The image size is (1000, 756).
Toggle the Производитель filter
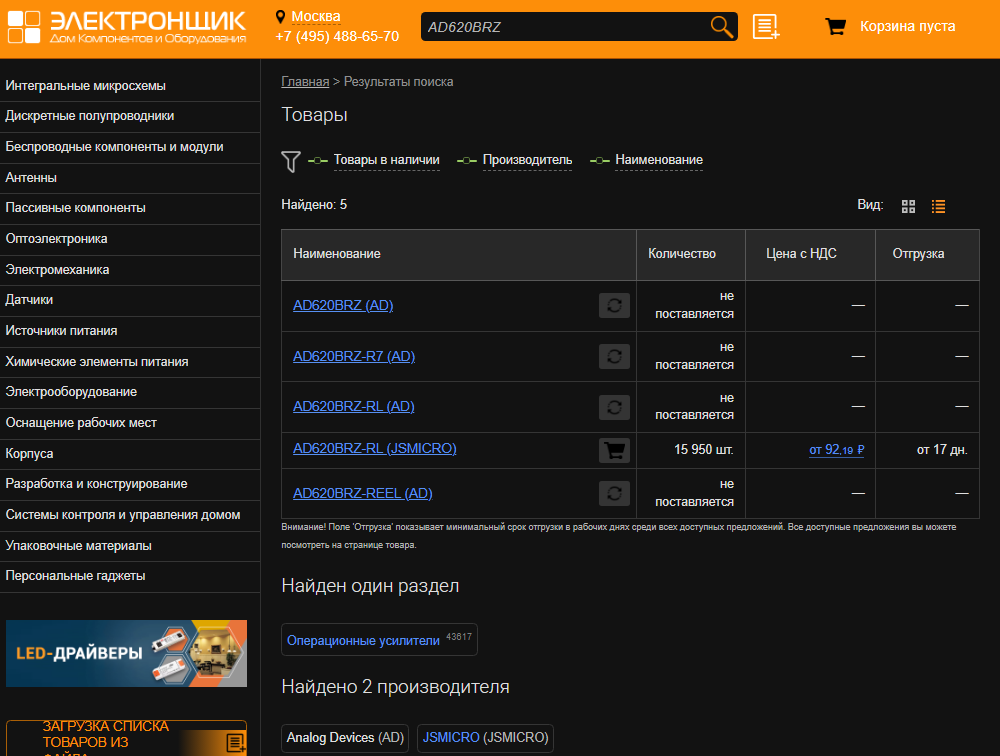point(527,160)
